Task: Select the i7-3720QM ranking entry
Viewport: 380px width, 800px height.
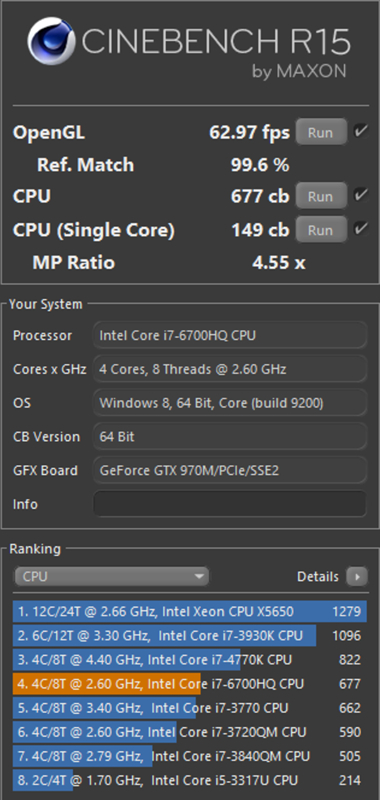Action: 190,732
